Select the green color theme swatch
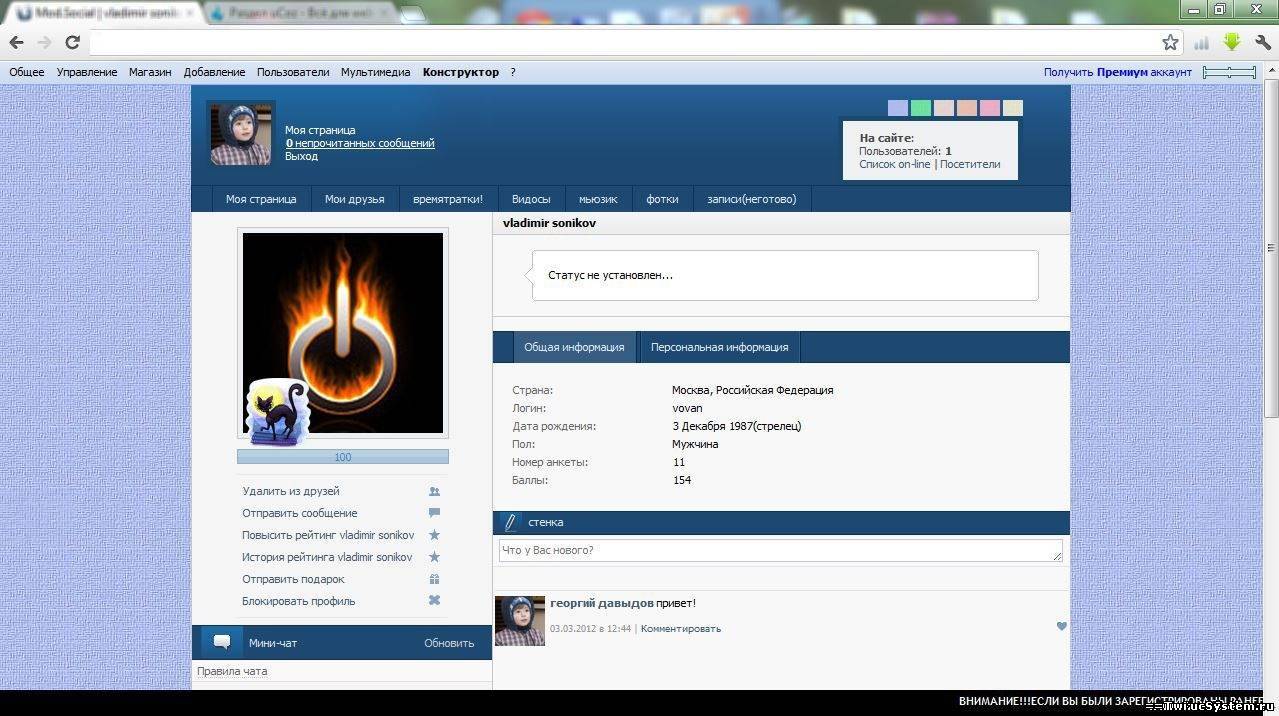The width and height of the screenshot is (1279, 716). (921, 108)
